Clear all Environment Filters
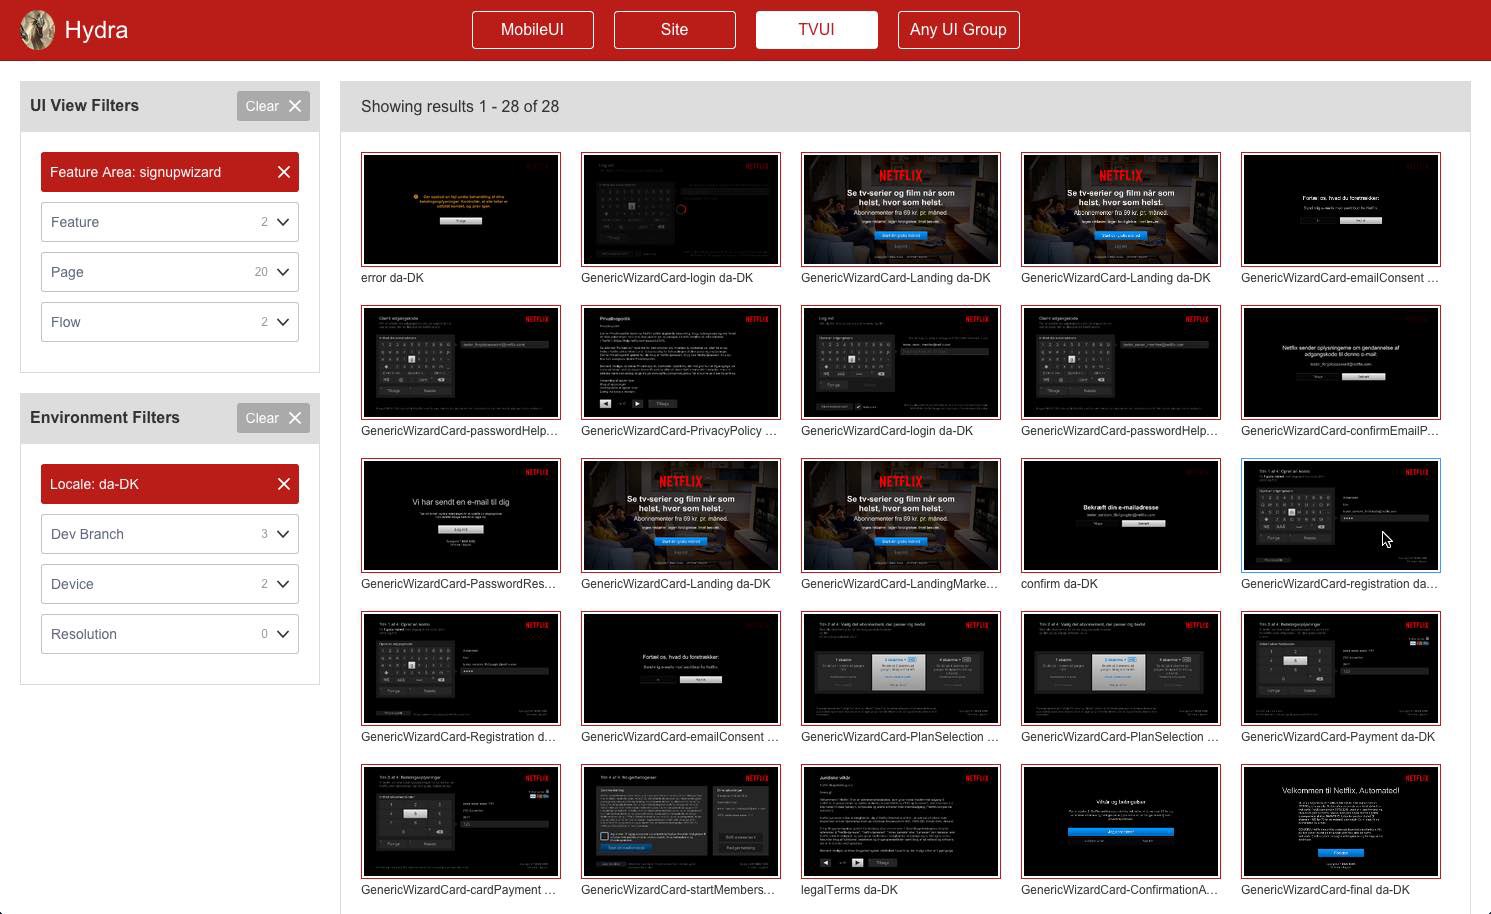1491x914 pixels. (x=273, y=418)
